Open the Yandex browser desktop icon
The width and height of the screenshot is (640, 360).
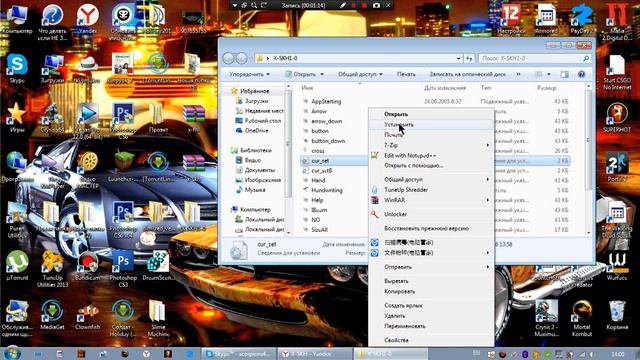[x=87, y=18]
